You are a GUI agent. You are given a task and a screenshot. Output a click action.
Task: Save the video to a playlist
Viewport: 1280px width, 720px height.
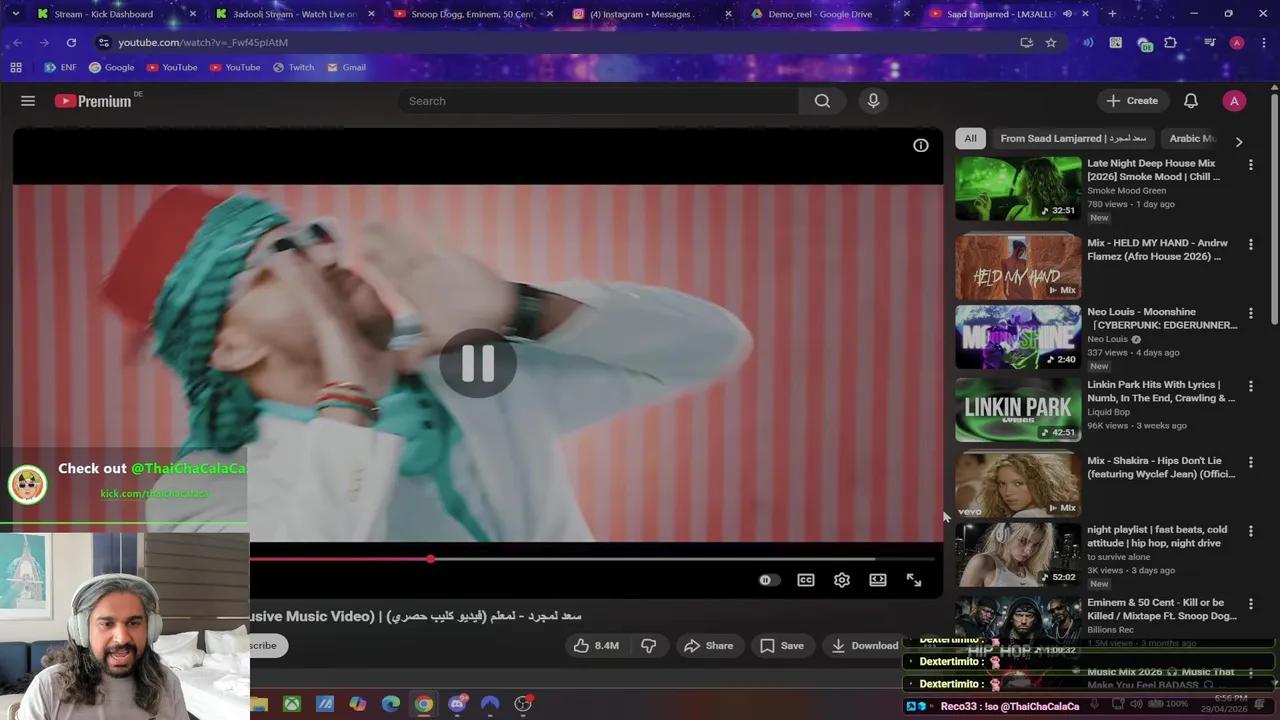click(x=781, y=646)
